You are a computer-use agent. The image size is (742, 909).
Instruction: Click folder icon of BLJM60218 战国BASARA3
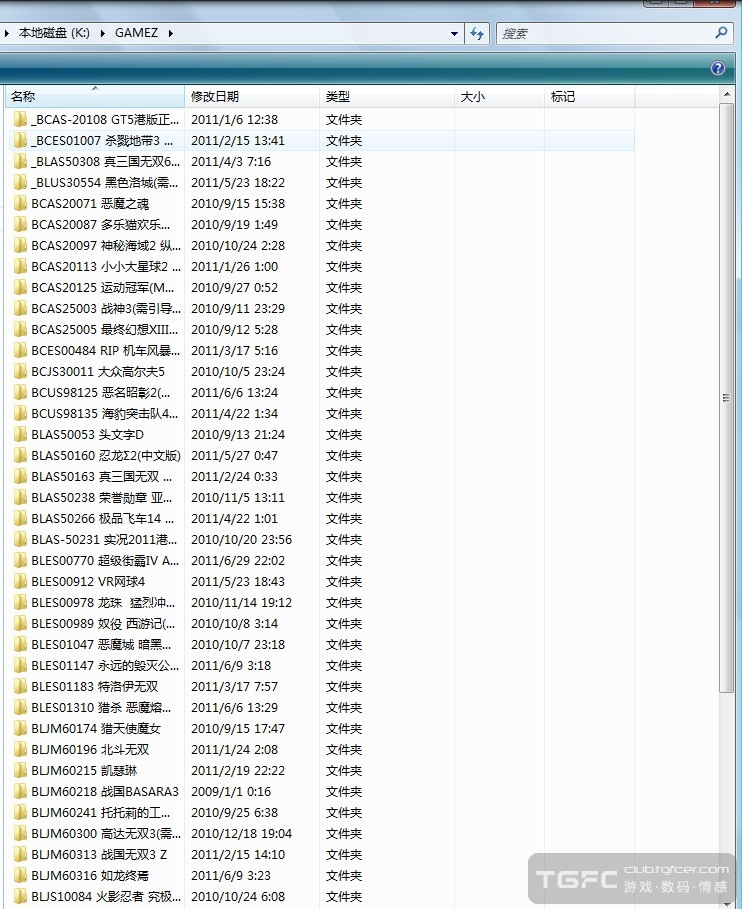pos(20,792)
